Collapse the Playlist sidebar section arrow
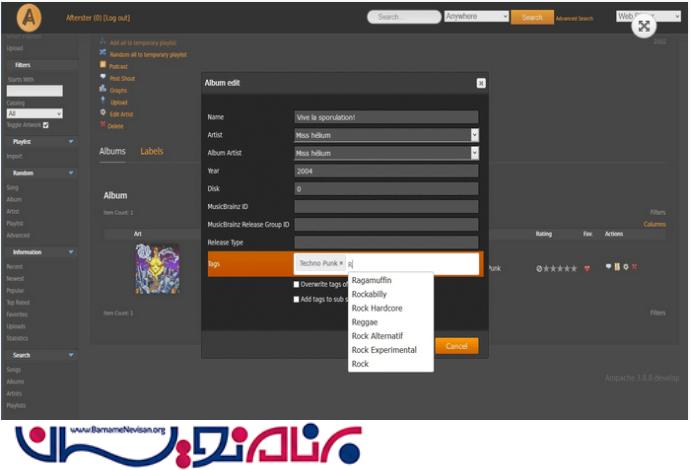Viewport: 690px width, 470px height. coord(71,141)
